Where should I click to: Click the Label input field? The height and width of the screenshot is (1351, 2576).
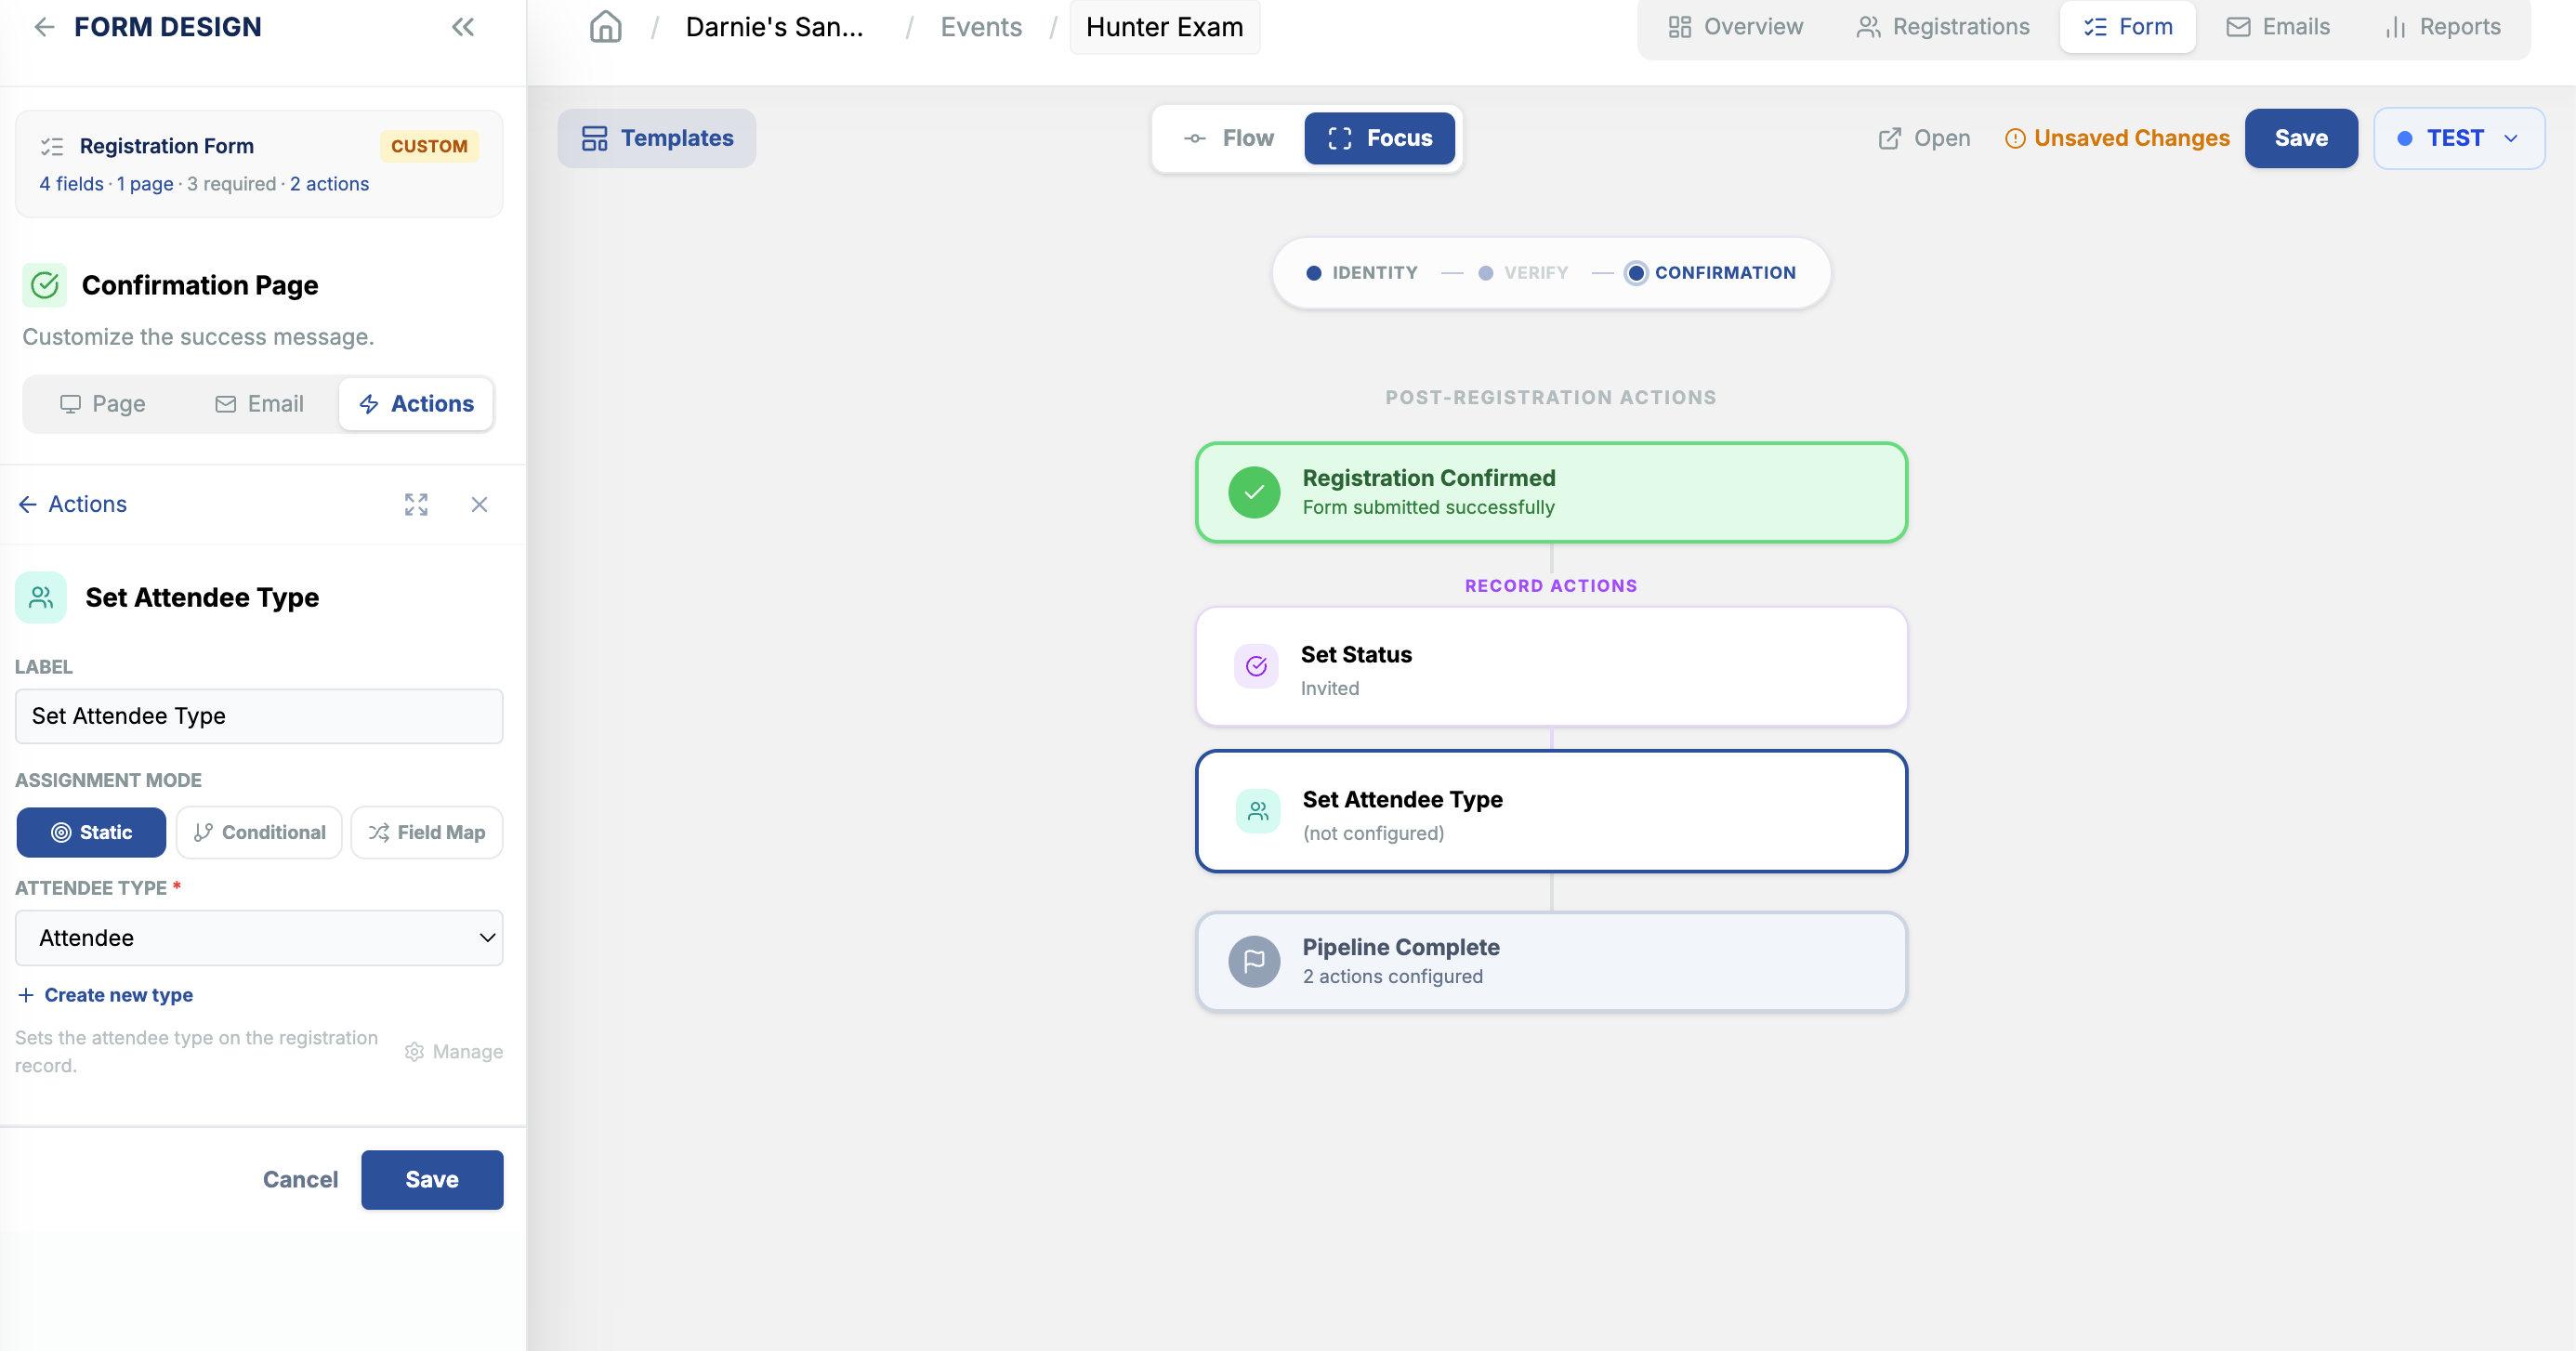[259, 716]
